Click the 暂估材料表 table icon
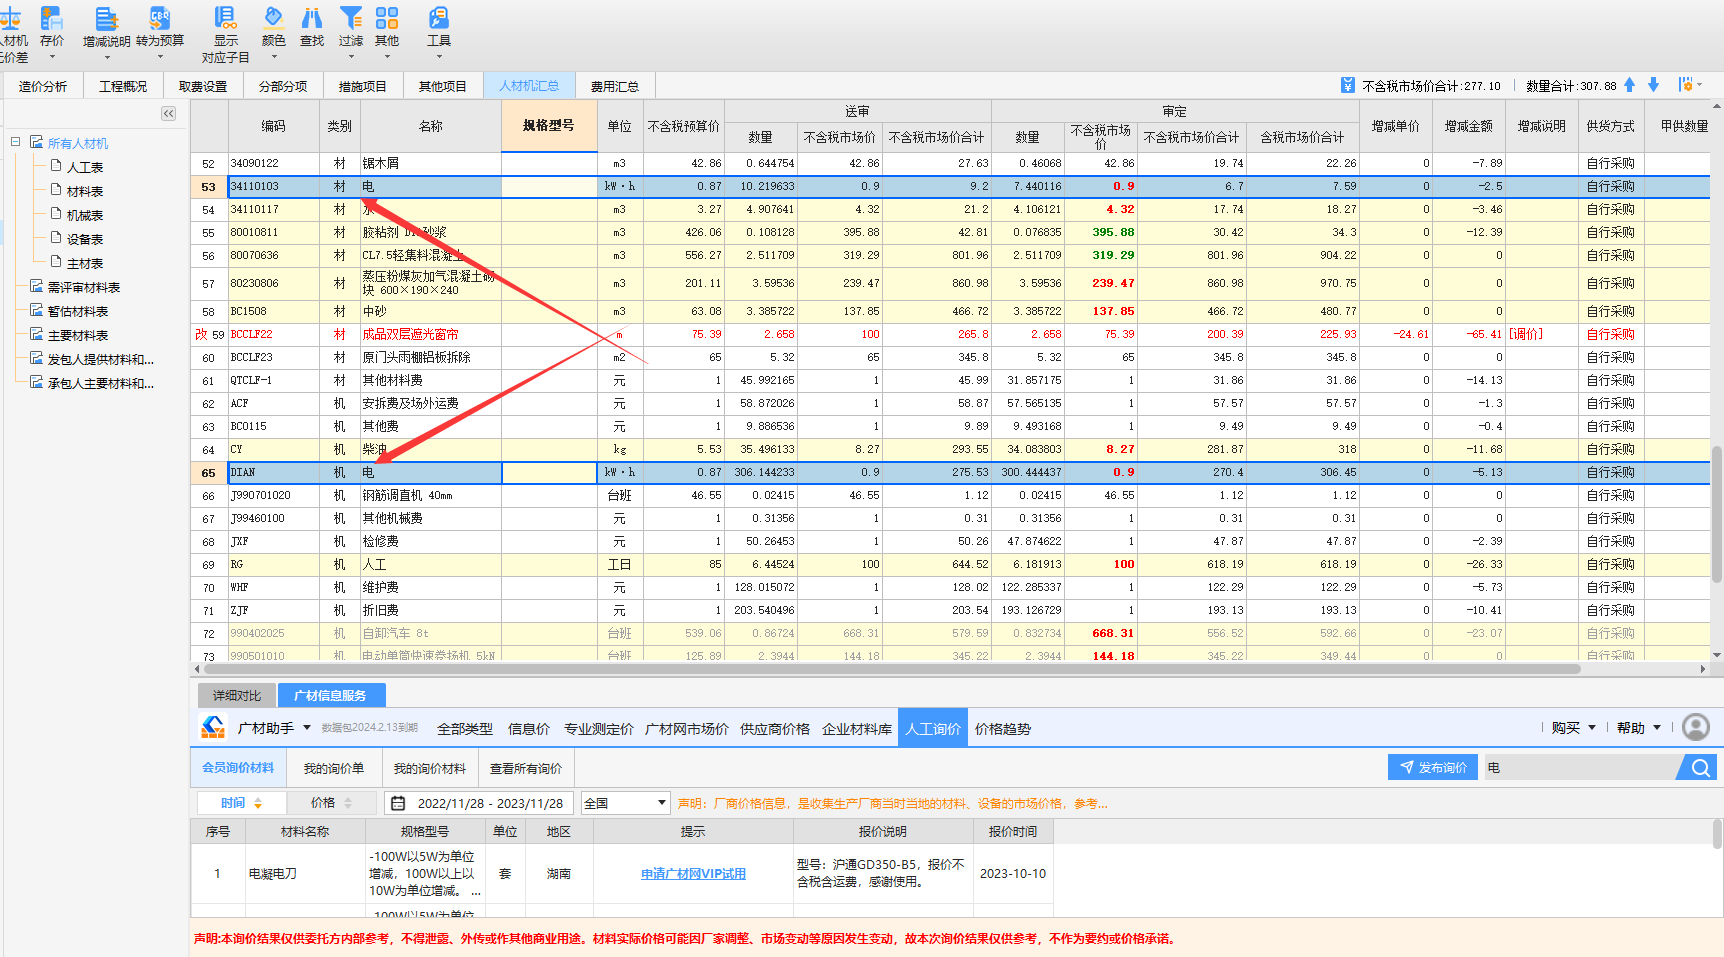Viewport: 1724px width, 957px height. 37,310
